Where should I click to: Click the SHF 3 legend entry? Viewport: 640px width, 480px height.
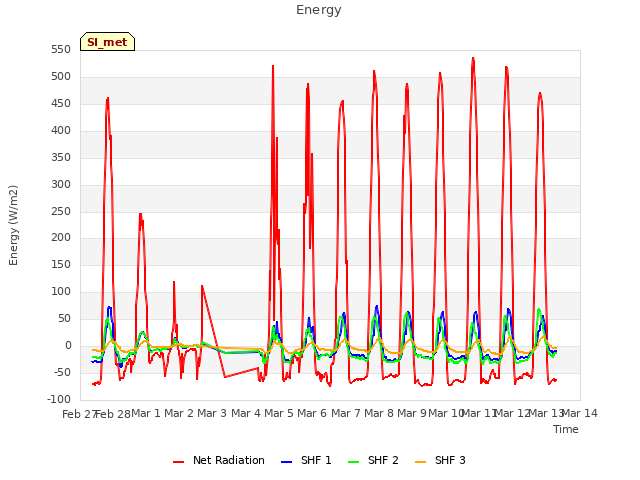pos(440,460)
